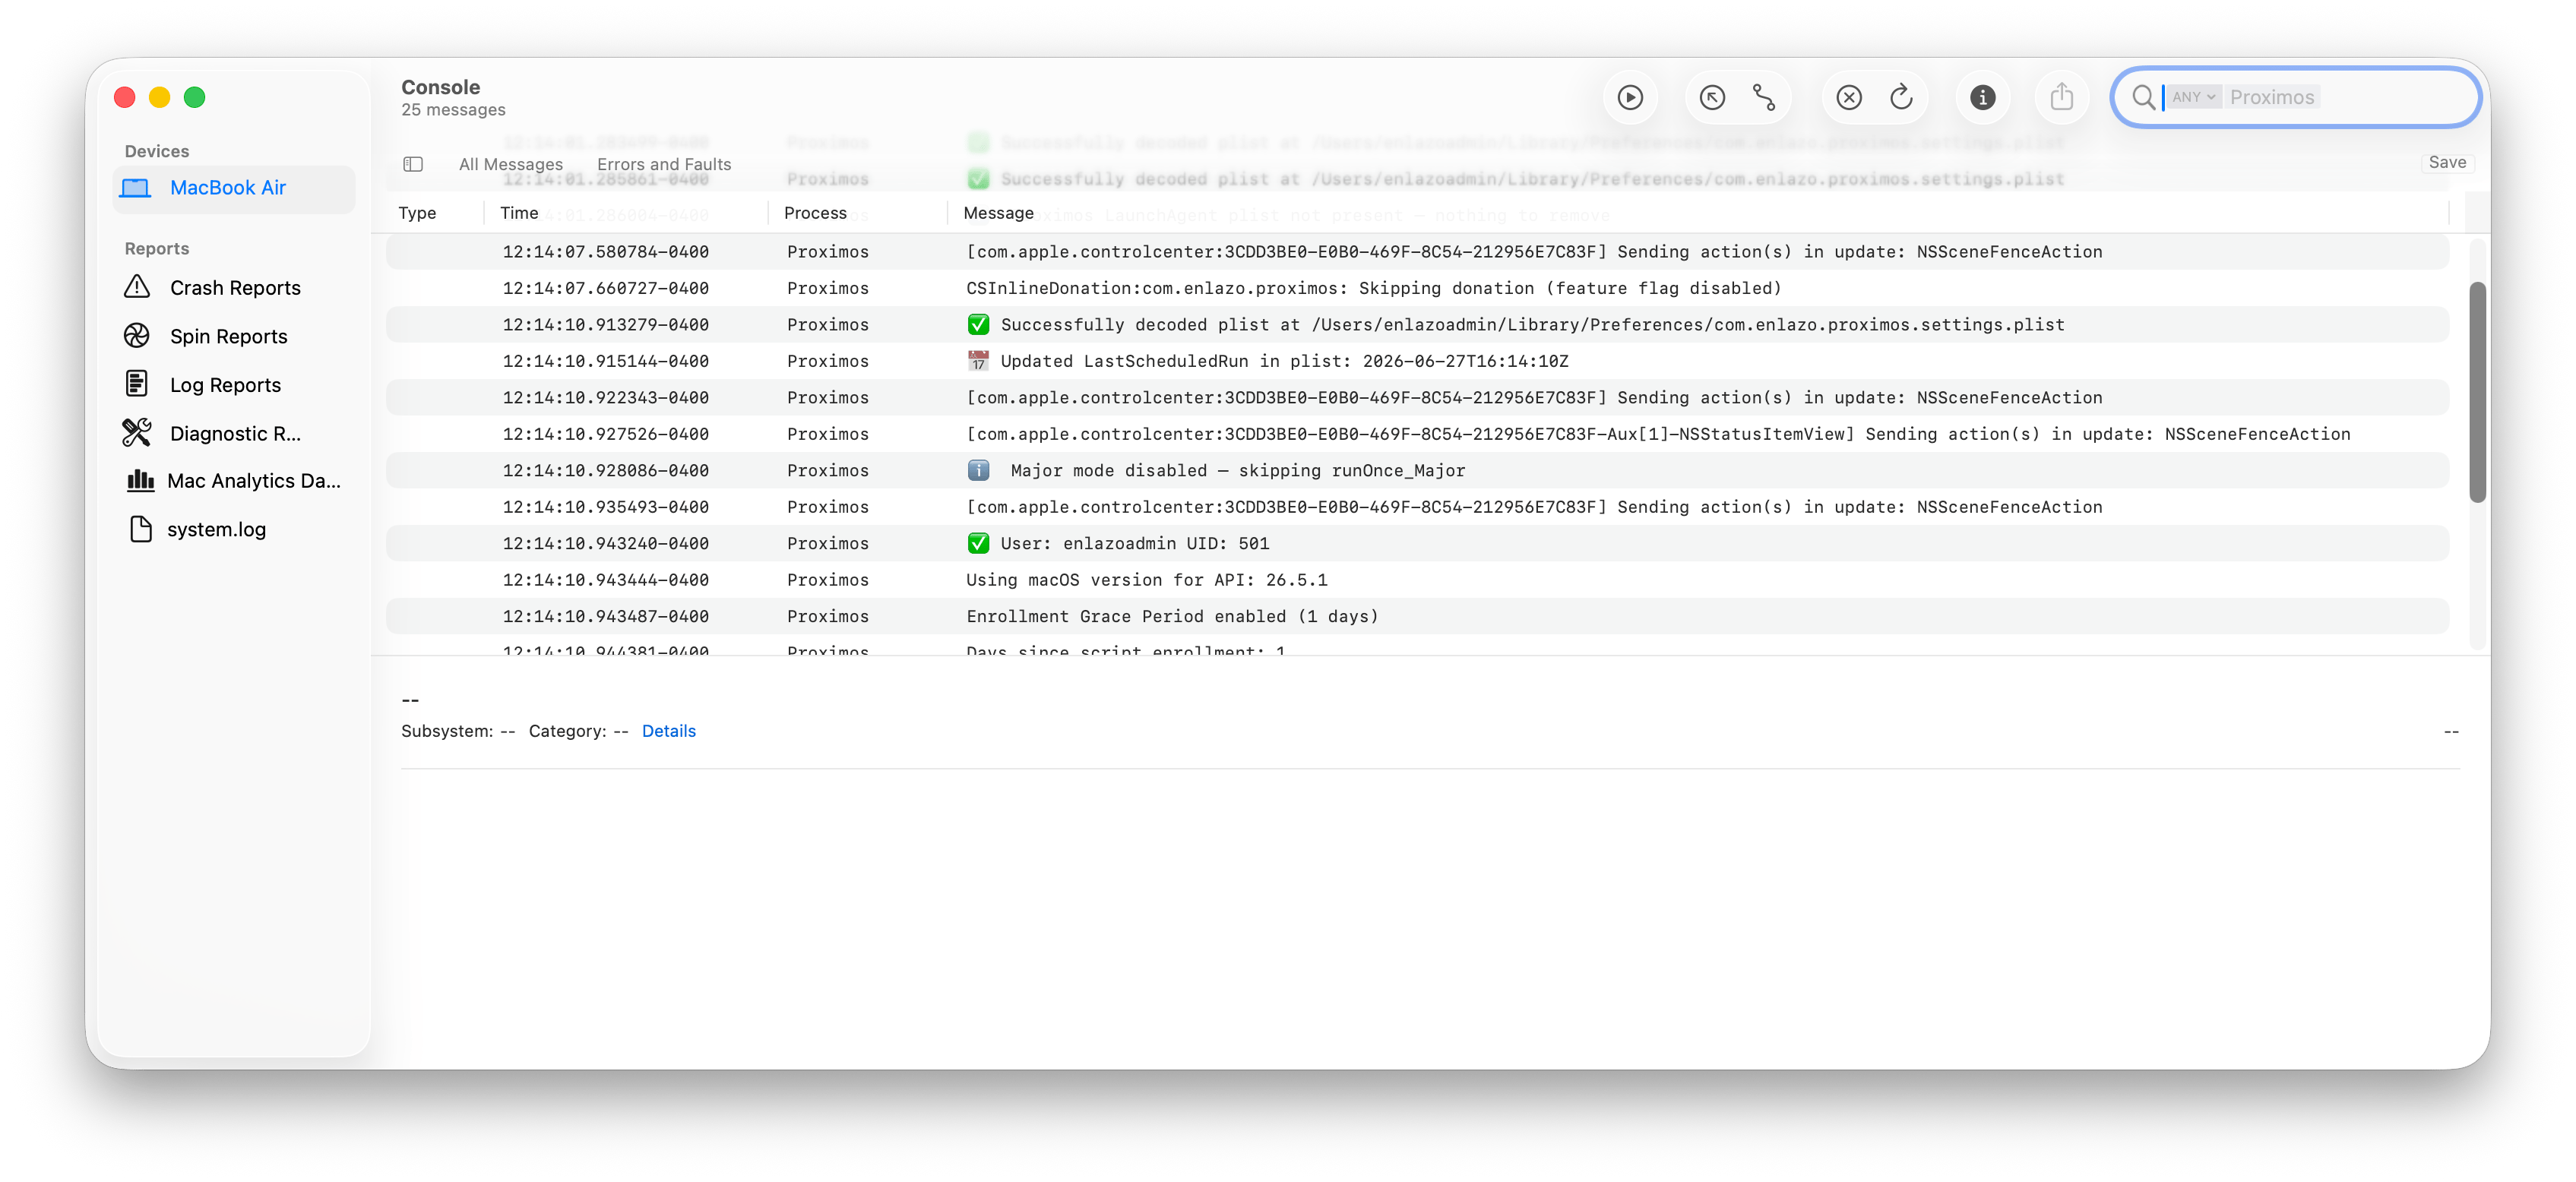2576x1182 pixels.
Task: Click the Crash Reports warning icon
Action: tap(137, 287)
